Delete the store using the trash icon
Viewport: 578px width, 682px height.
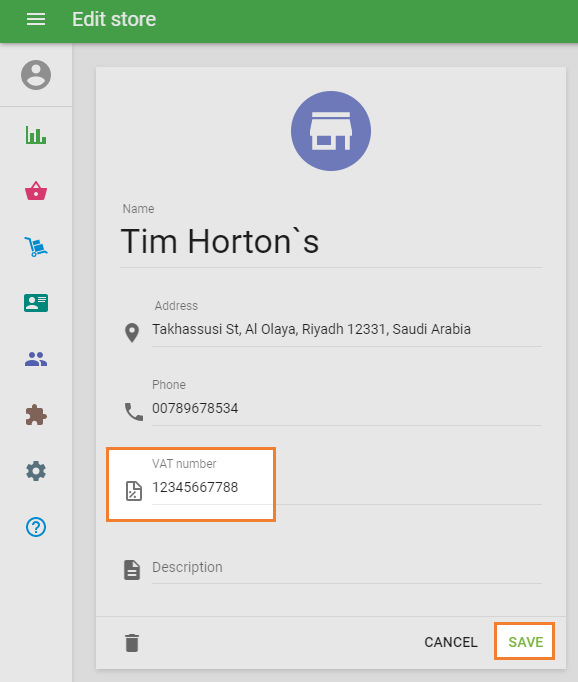tap(132, 643)
